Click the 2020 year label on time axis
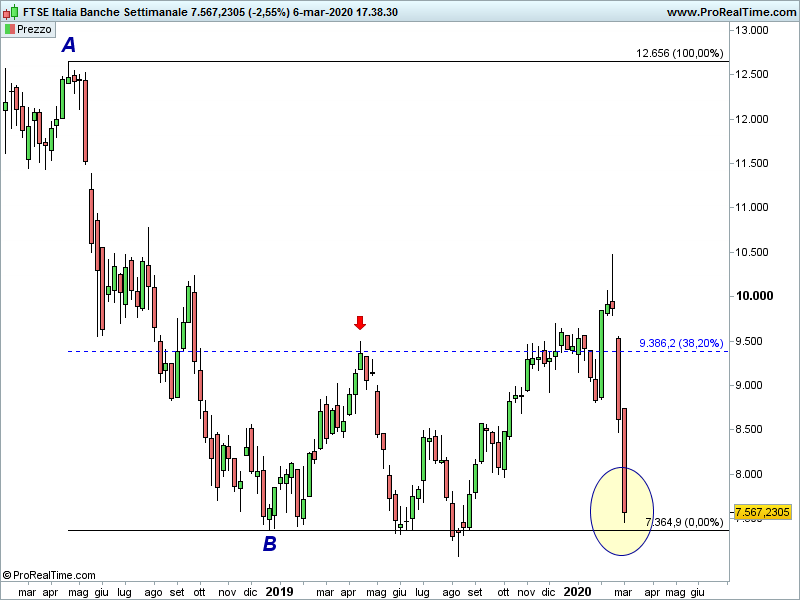The height and width of the screenshot is (600, 800). (x=578, y=592)
